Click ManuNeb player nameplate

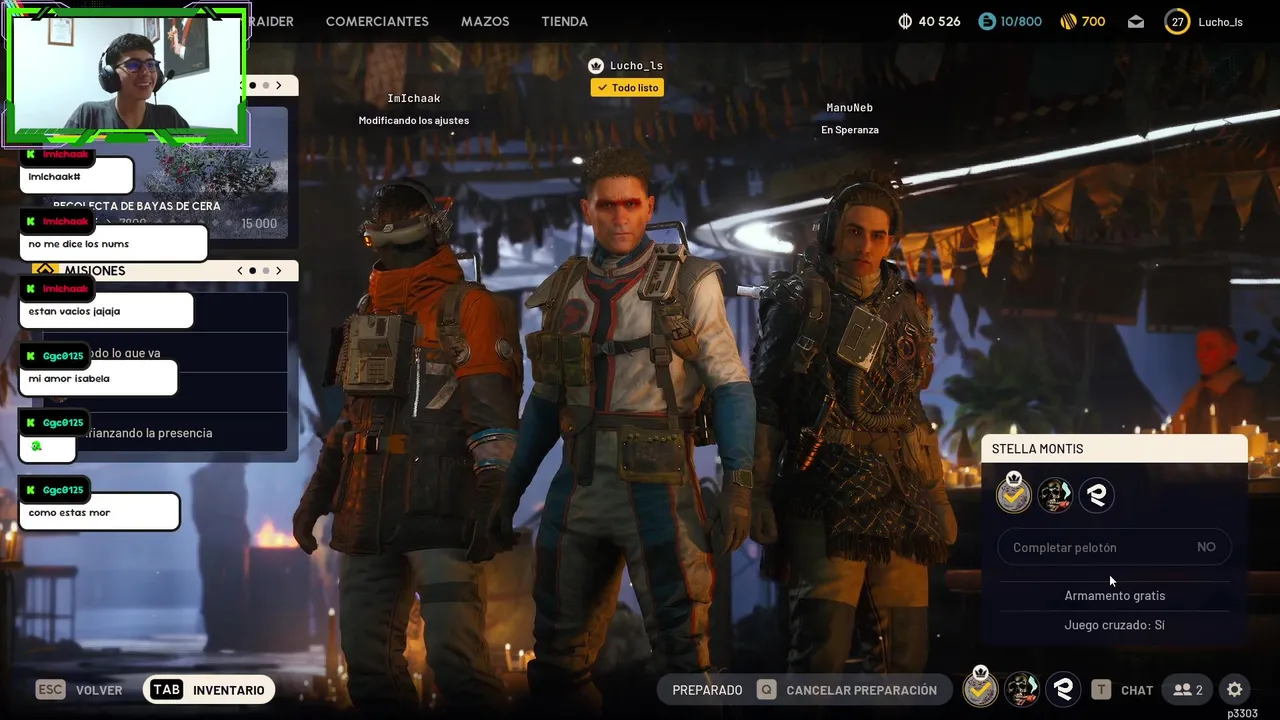point(849,107)
